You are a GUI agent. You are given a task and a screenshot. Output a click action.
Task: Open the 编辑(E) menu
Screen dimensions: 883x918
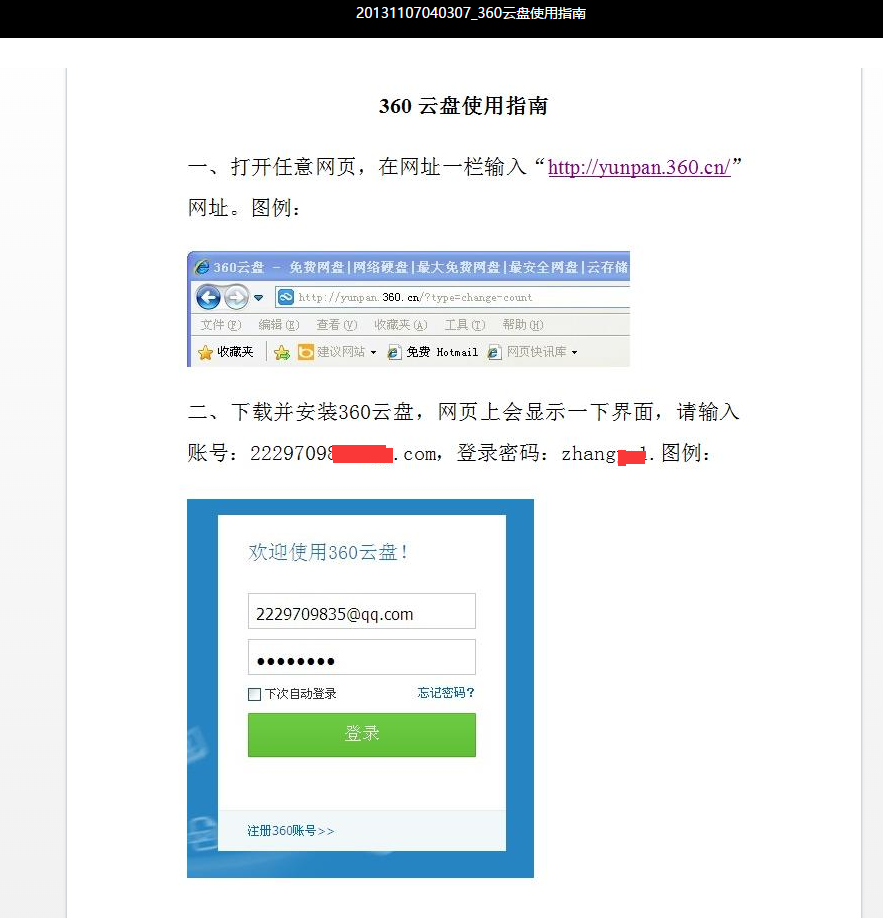279,324
